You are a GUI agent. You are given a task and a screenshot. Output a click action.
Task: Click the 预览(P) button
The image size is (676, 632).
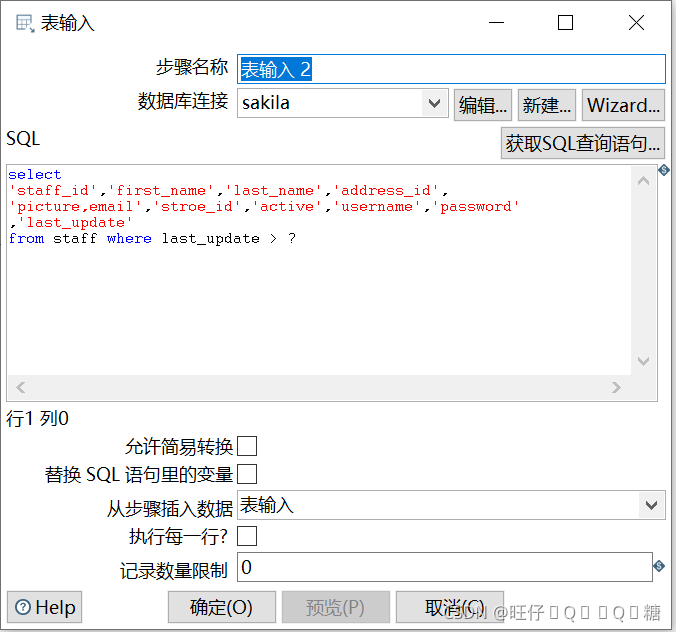point(336,607)
